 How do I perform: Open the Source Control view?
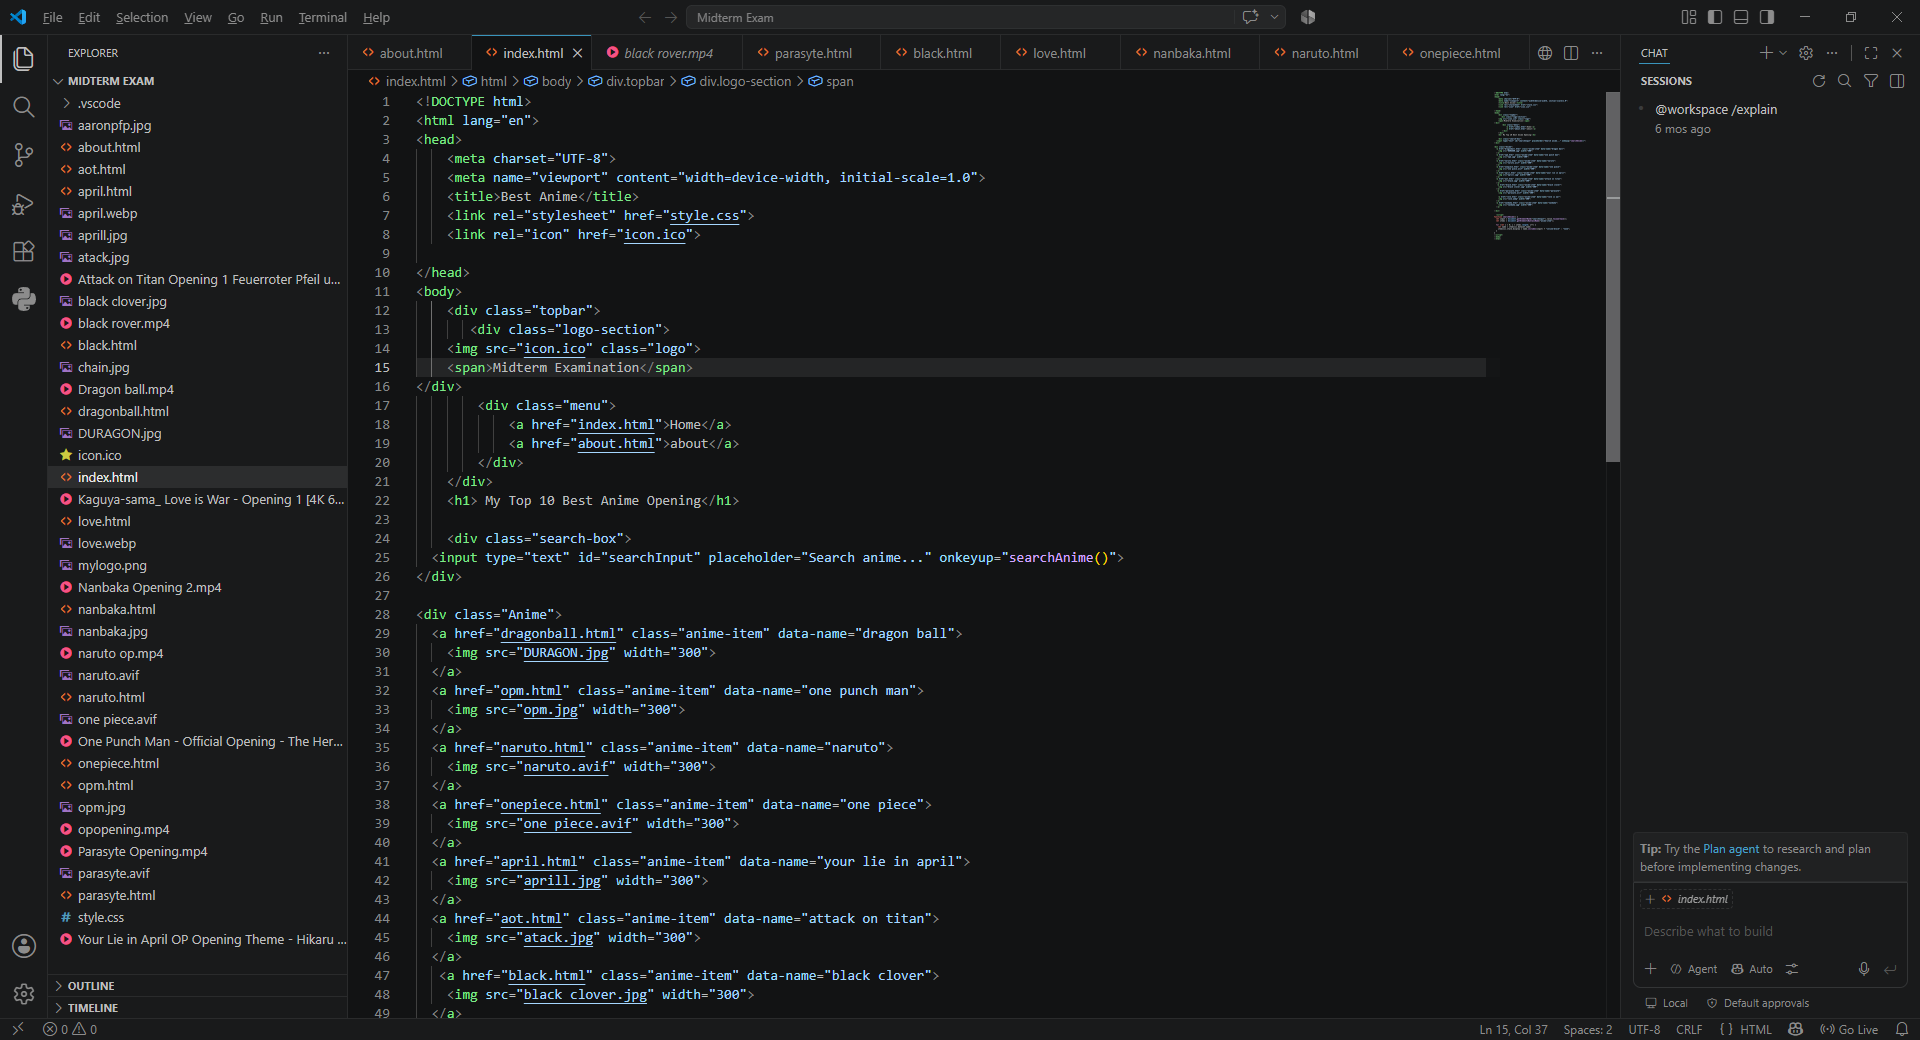pos(24,155)
